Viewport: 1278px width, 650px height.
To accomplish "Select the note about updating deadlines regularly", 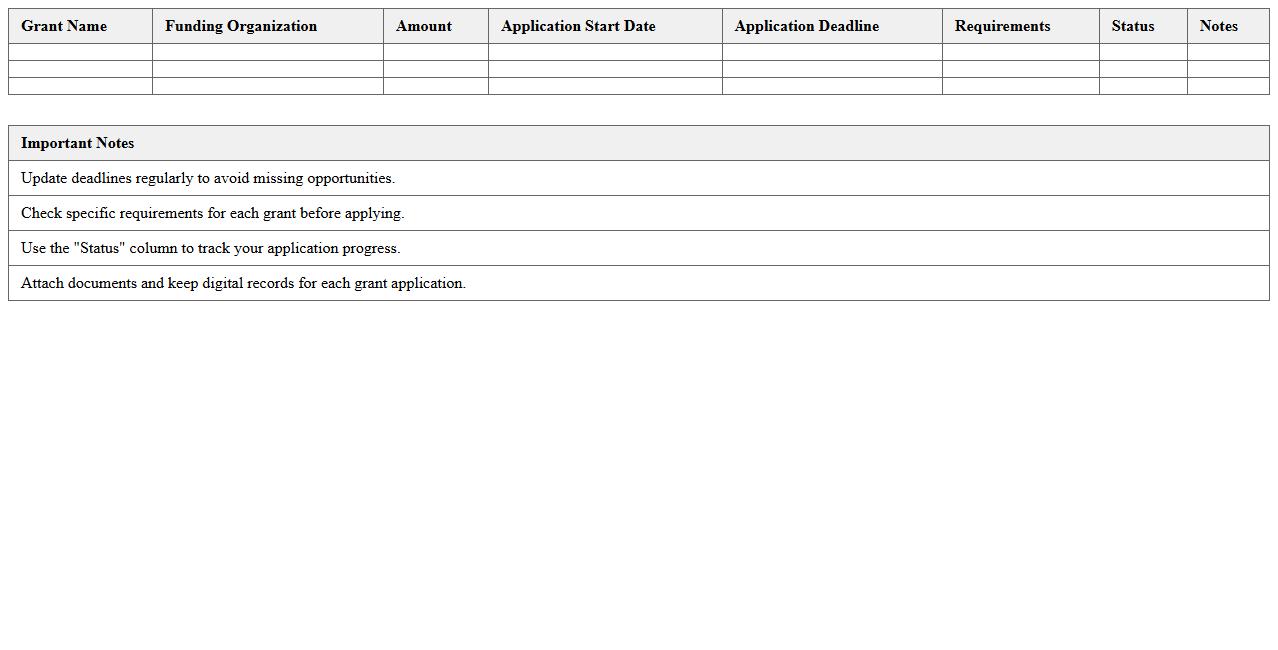I will 208,178.
